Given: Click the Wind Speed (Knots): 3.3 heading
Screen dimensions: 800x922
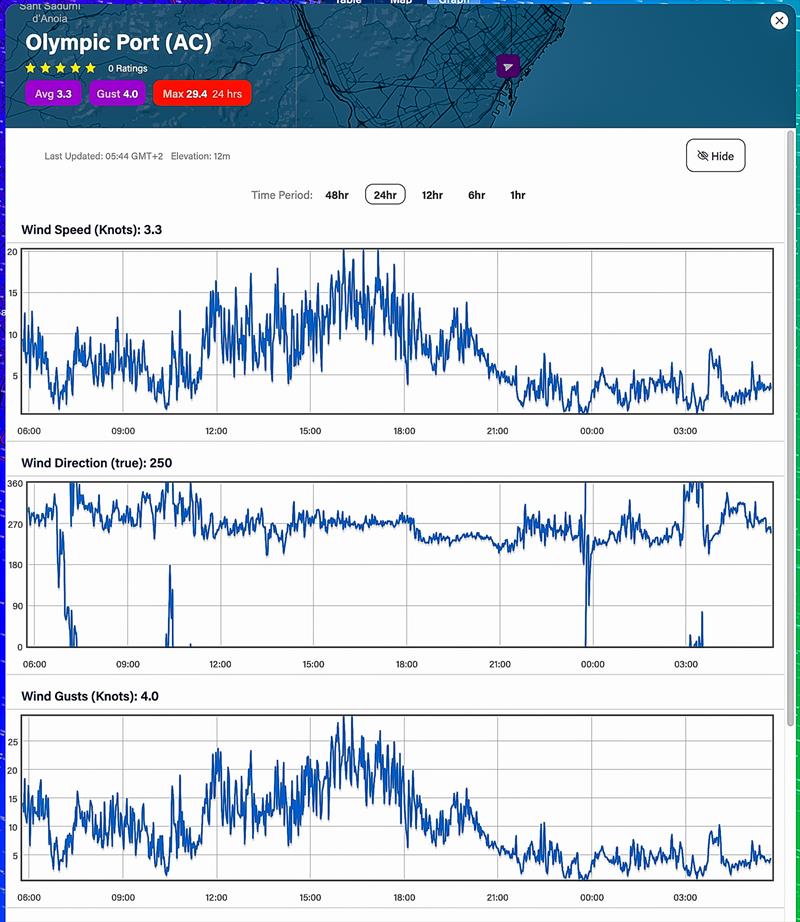Looking at the screenshot, I should [92, 230].
